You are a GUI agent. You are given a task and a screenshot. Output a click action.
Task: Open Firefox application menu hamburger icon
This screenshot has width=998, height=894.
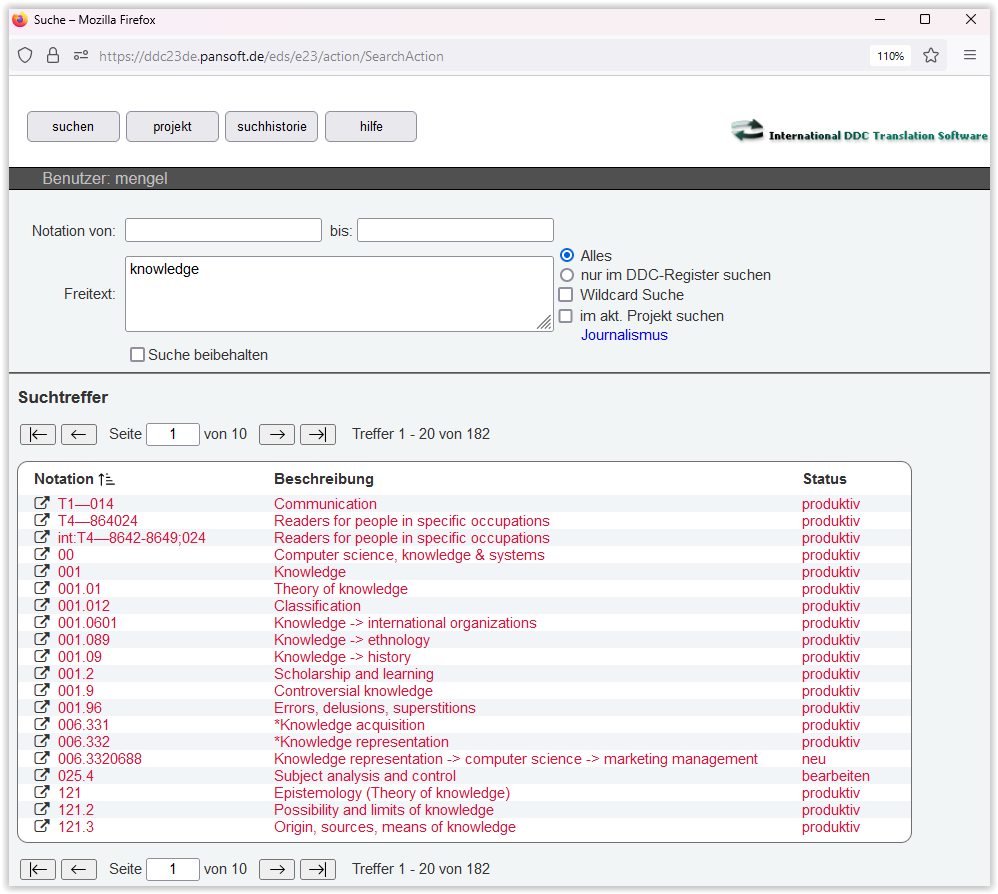click(x=970, y=56)
